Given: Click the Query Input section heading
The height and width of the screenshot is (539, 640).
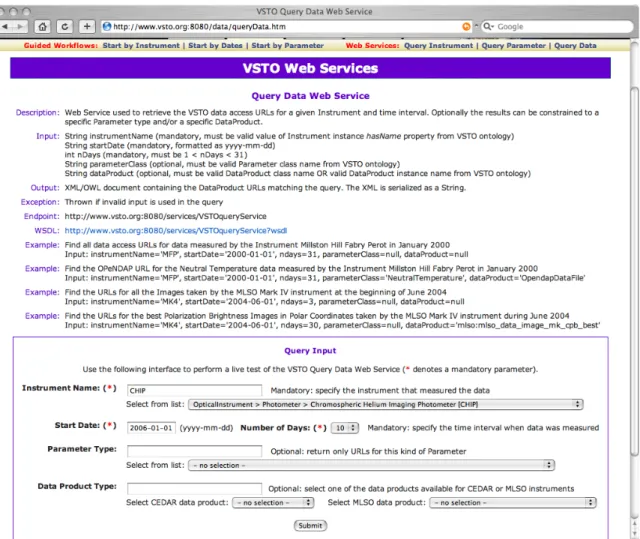Looking at the screenshot, I should click(x=310, y=351).
